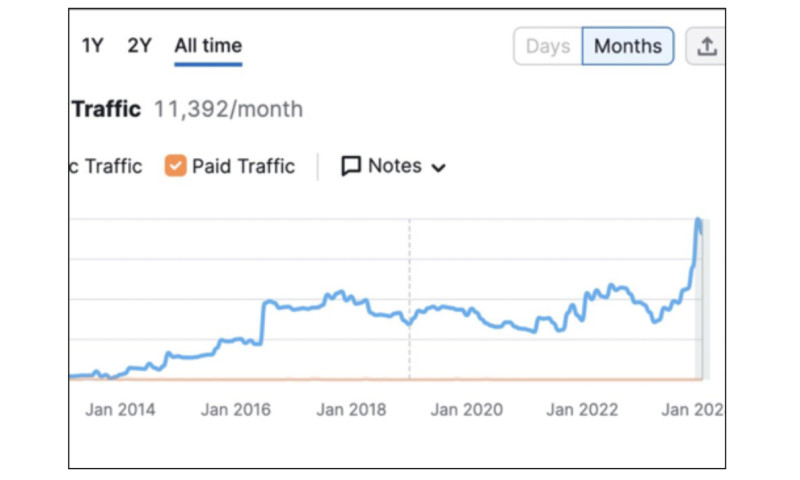
Task: Click the sharp traffic jump in mid-2016
Action: (263, 320)
